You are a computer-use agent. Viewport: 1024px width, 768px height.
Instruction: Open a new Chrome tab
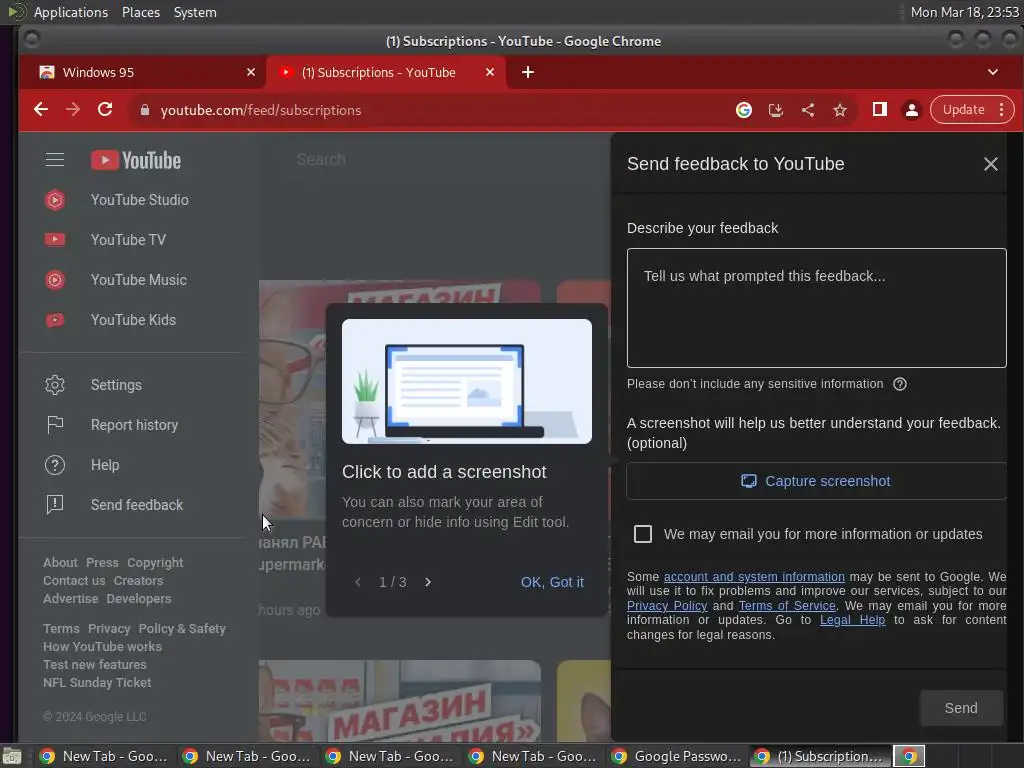(528, 72)
